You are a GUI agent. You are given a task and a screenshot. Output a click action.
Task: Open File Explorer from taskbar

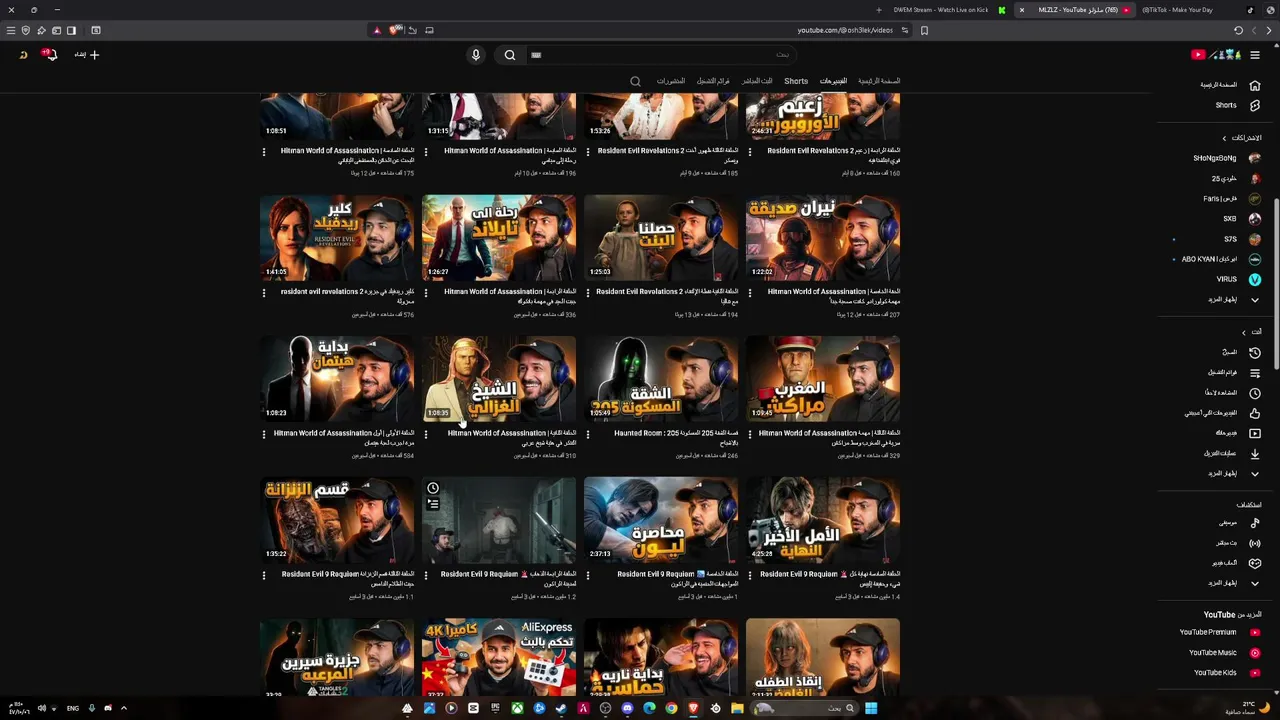coord(737,708)
